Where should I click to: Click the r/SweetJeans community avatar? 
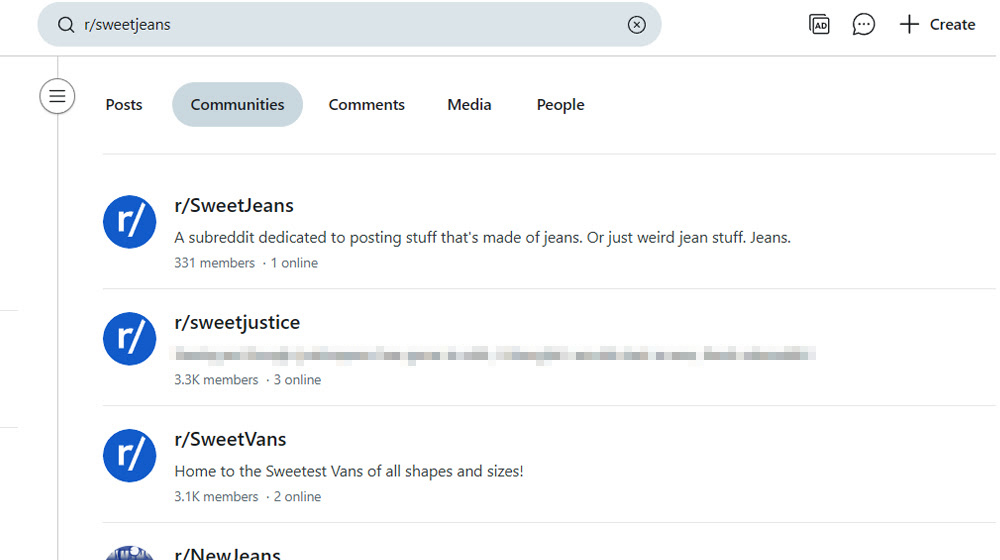point(129,222)
